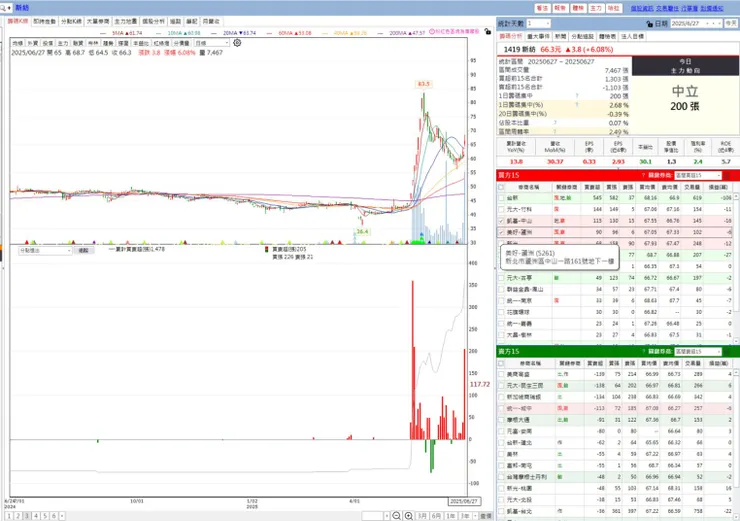Open the 關鍵券商 dropdown in the 買方15 header

pos(698,175)
